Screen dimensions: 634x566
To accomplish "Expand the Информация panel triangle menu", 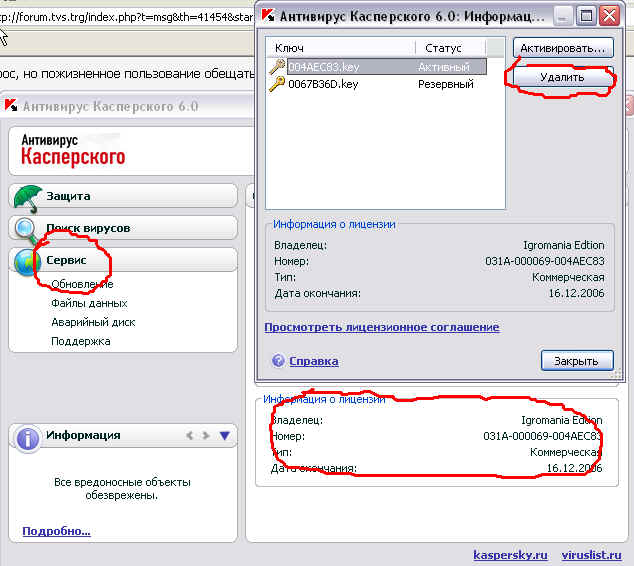I will (225, 436).
